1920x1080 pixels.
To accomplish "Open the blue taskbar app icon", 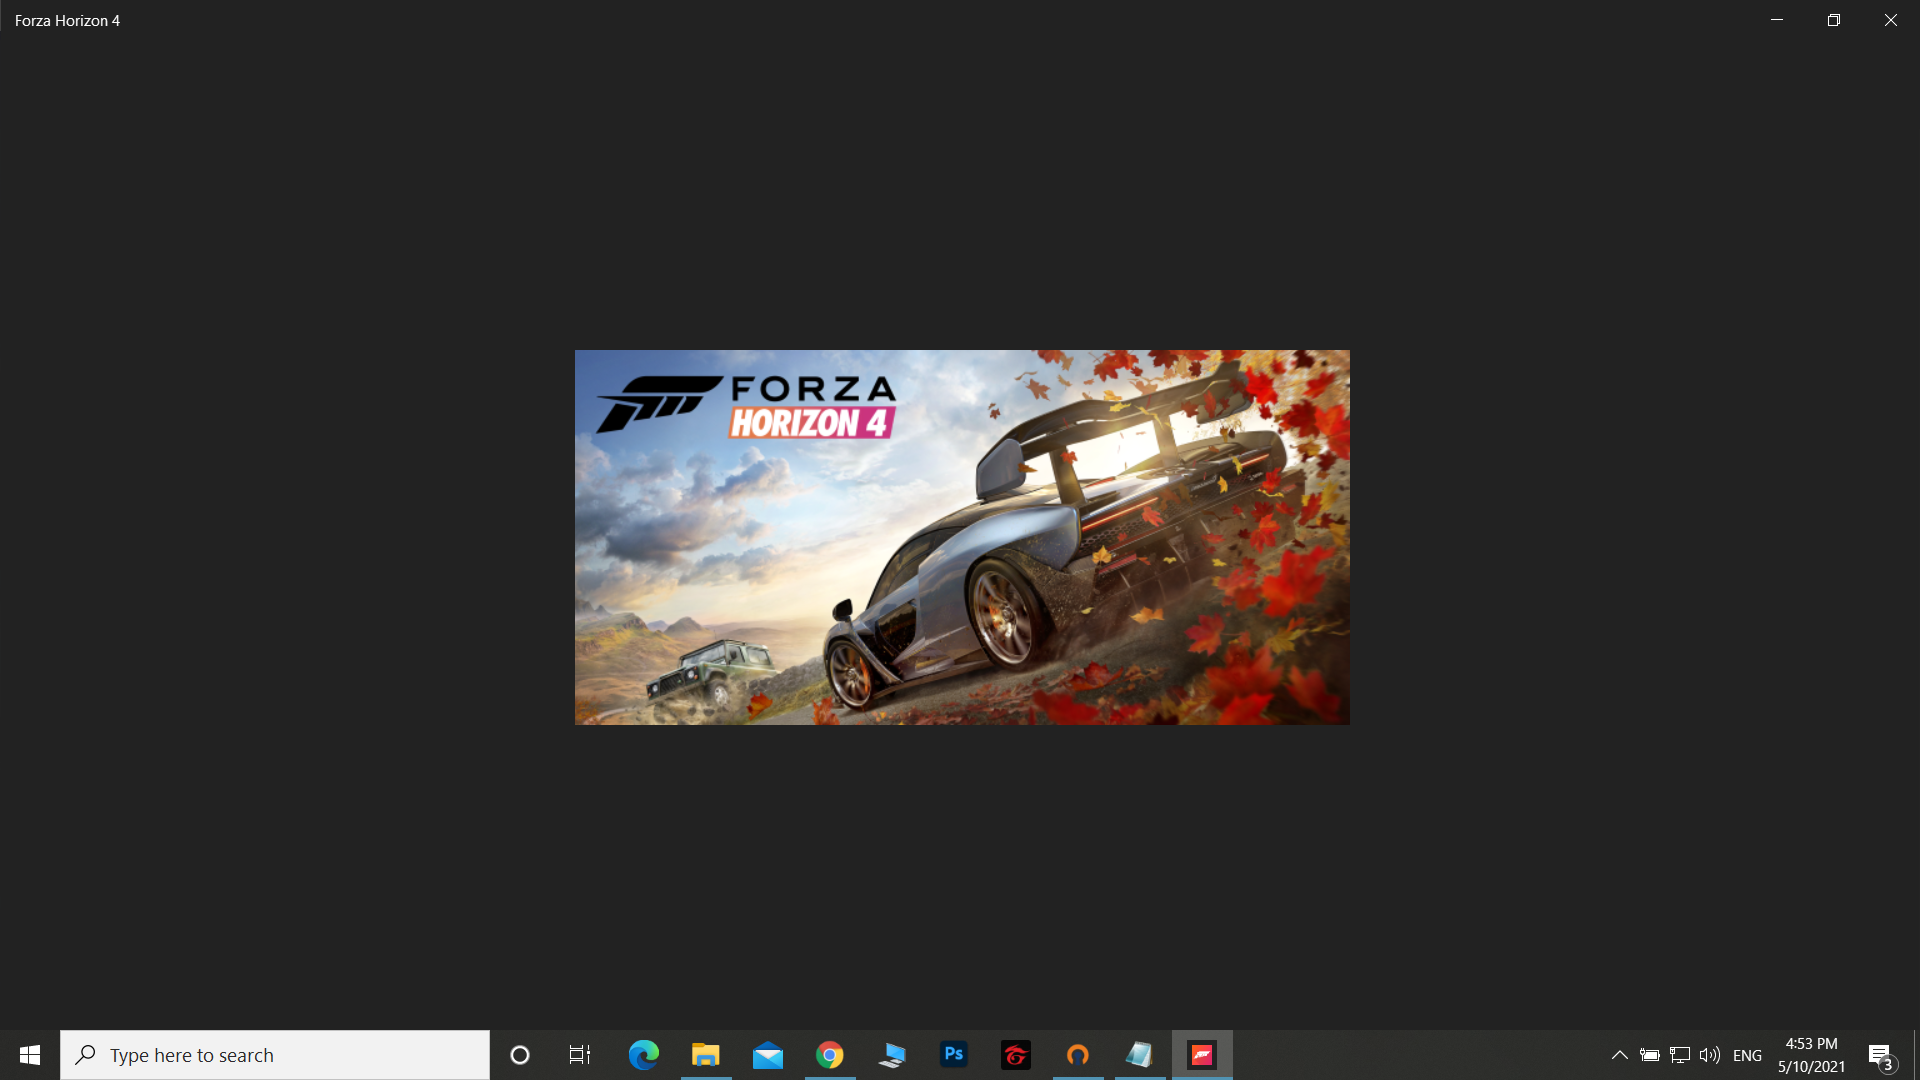I will (x=891, y=1055).
